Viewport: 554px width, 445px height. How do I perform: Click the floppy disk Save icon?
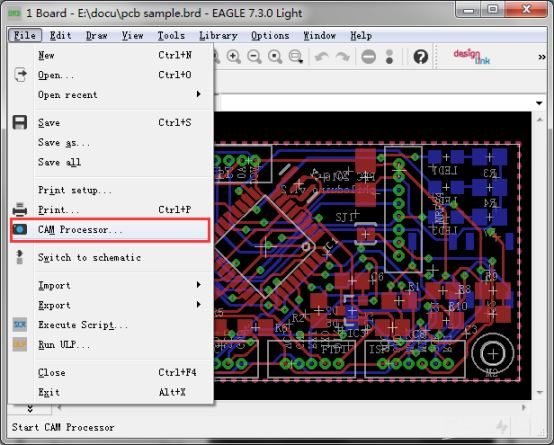pyautogui.click(x=20, y=122)
